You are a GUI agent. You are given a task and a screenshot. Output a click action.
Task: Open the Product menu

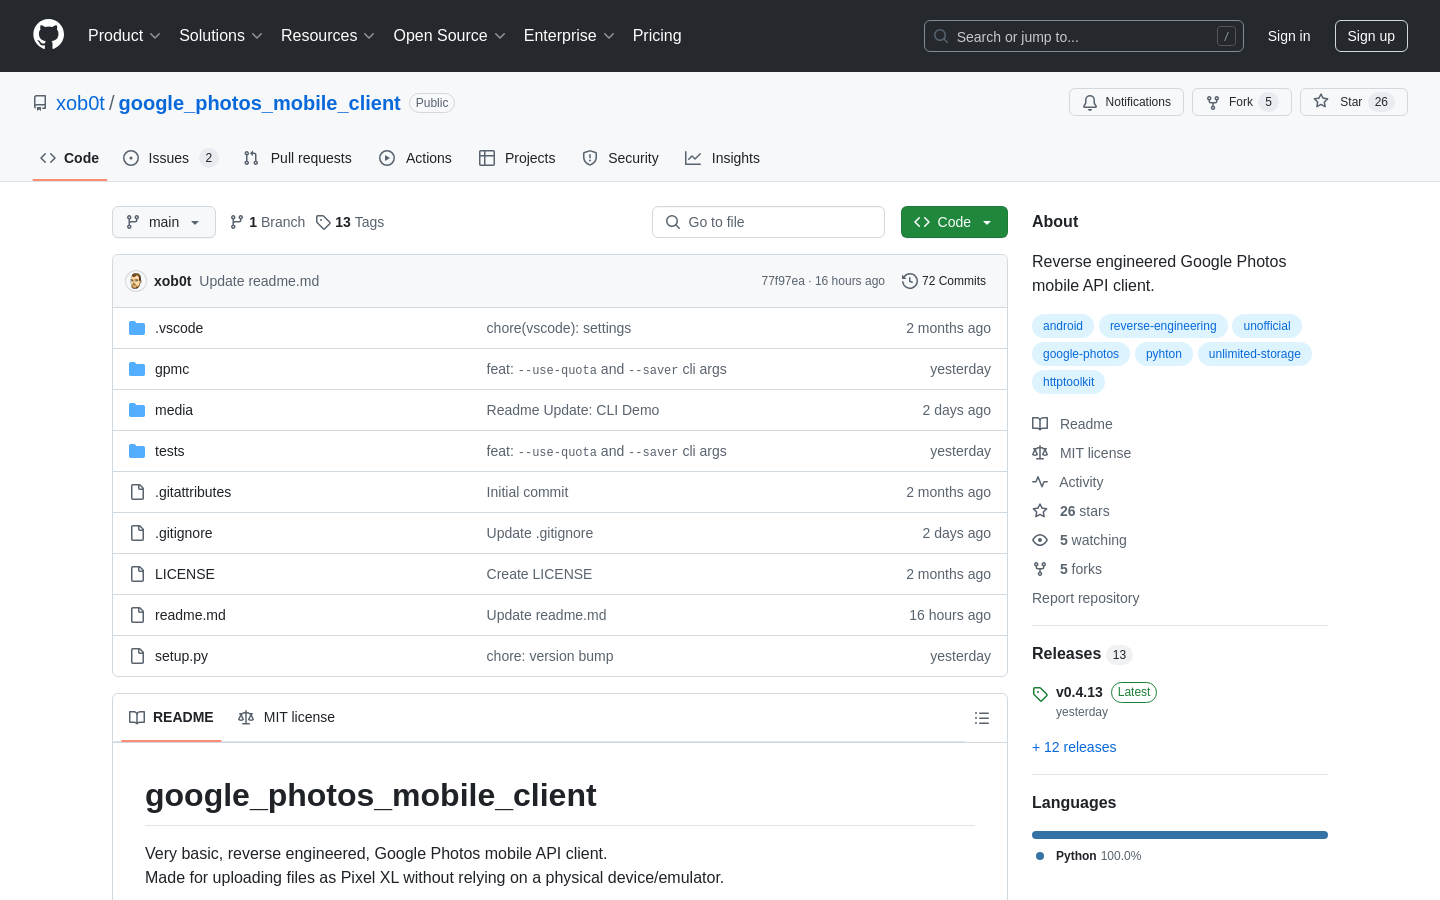click(x=124, y=36)
